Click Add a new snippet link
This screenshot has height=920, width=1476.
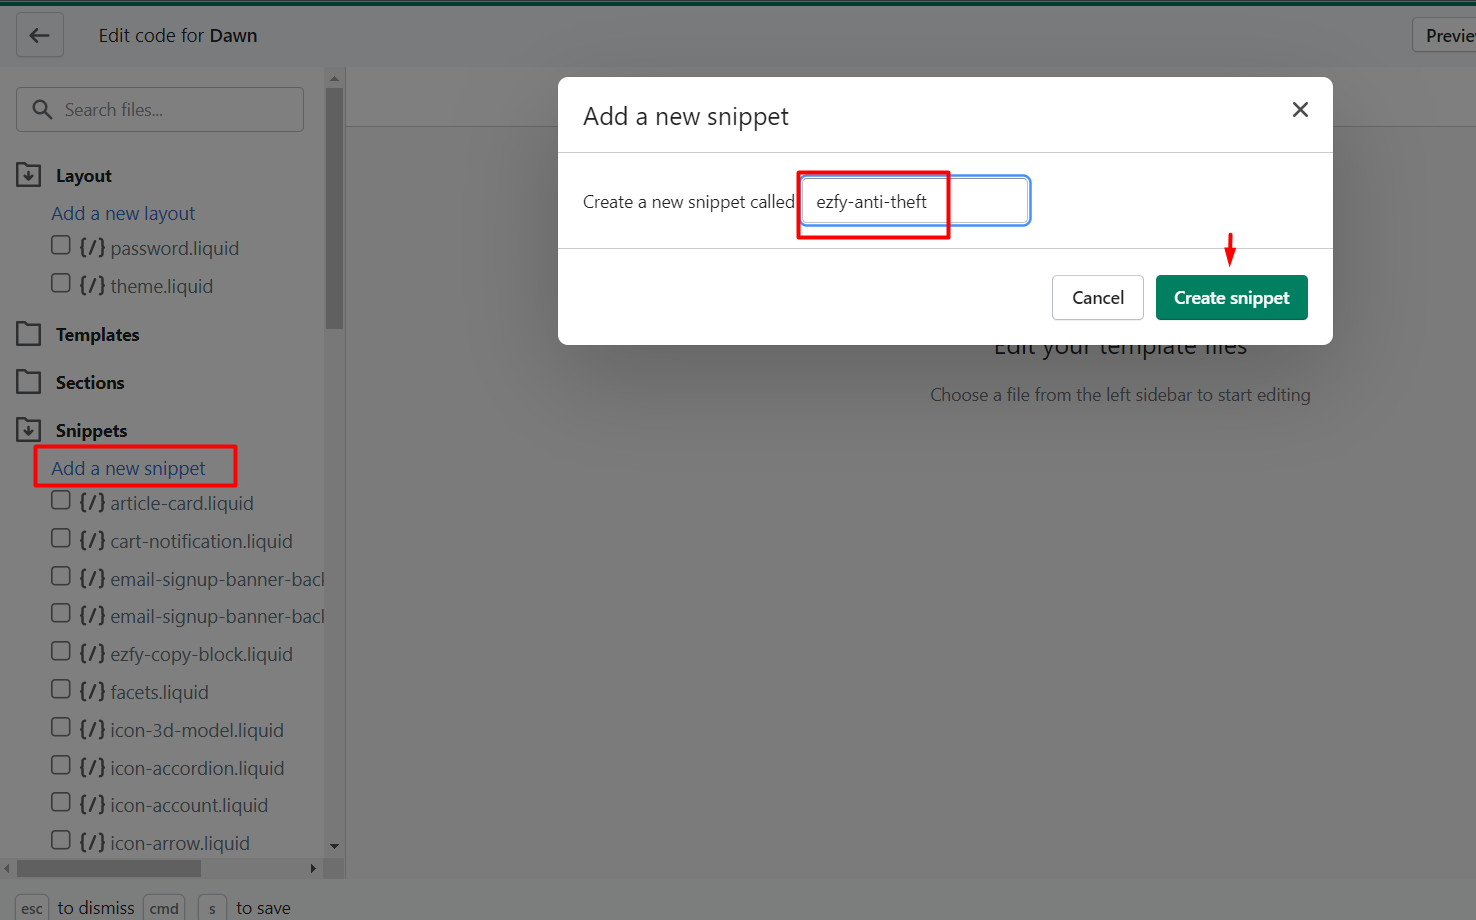[128, 468]
